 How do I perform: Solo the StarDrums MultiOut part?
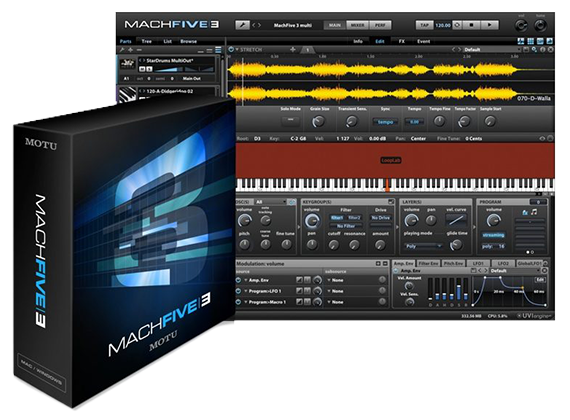149,69
